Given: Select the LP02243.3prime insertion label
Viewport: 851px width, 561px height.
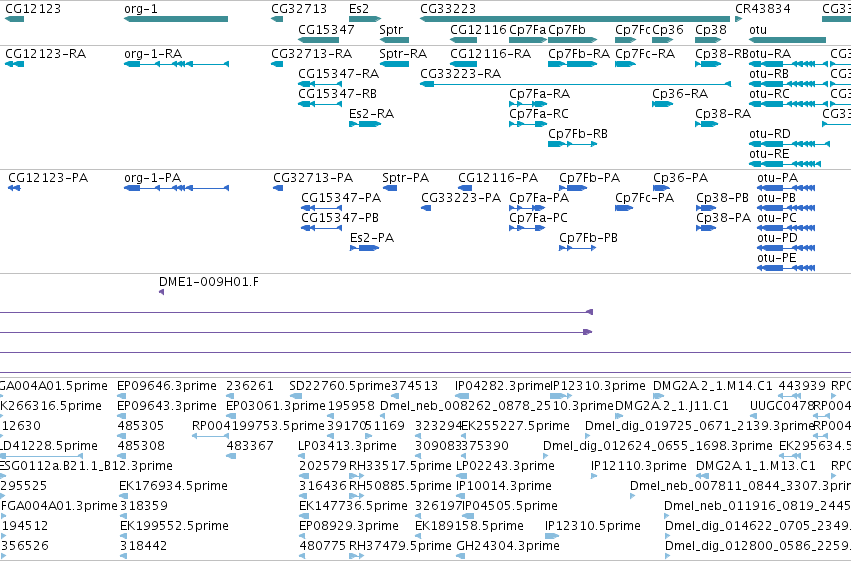Looking at the screenshot, I should pyautogui.click(x=505, y=466).
